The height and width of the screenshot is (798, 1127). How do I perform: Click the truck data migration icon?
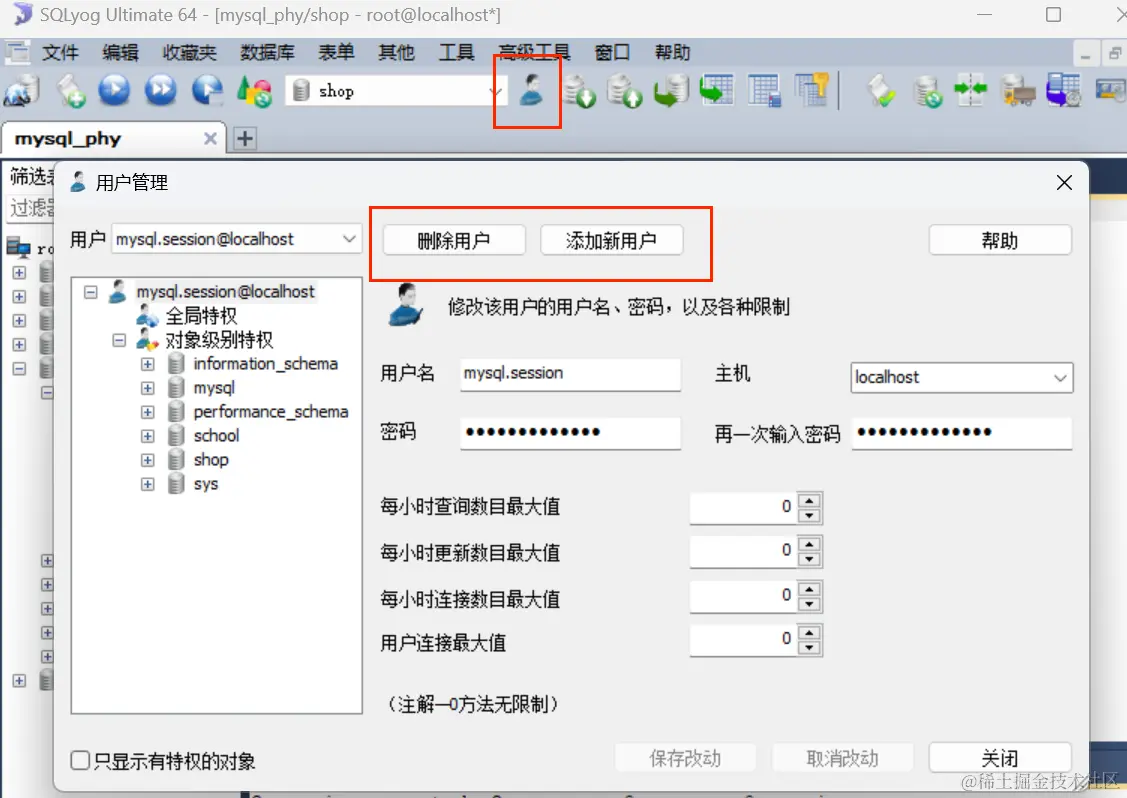pos(1018,92)
